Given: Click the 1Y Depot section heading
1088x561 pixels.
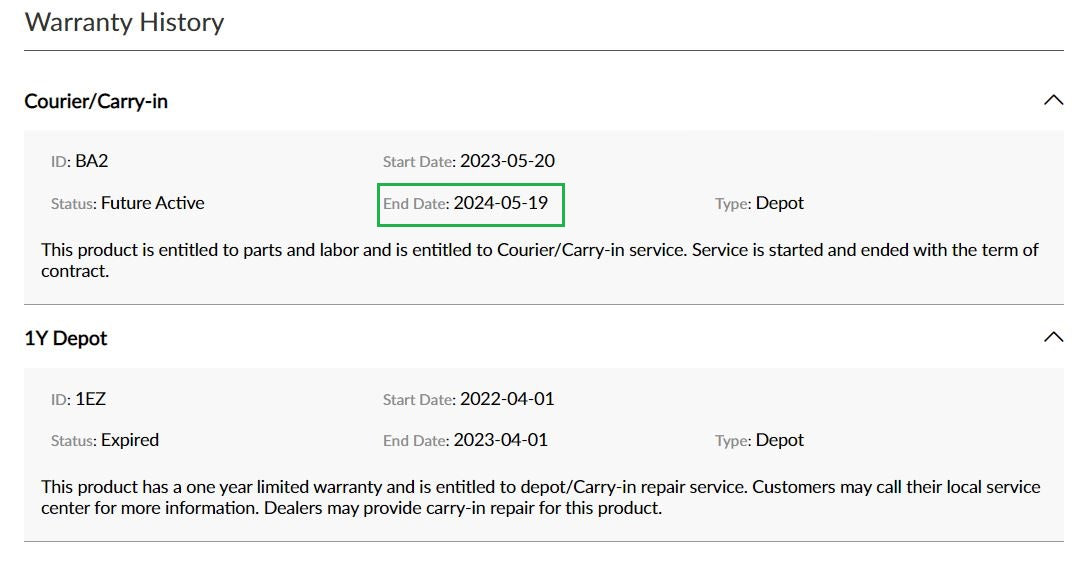Looking at the screenshot, I should (x=66, y=339).
